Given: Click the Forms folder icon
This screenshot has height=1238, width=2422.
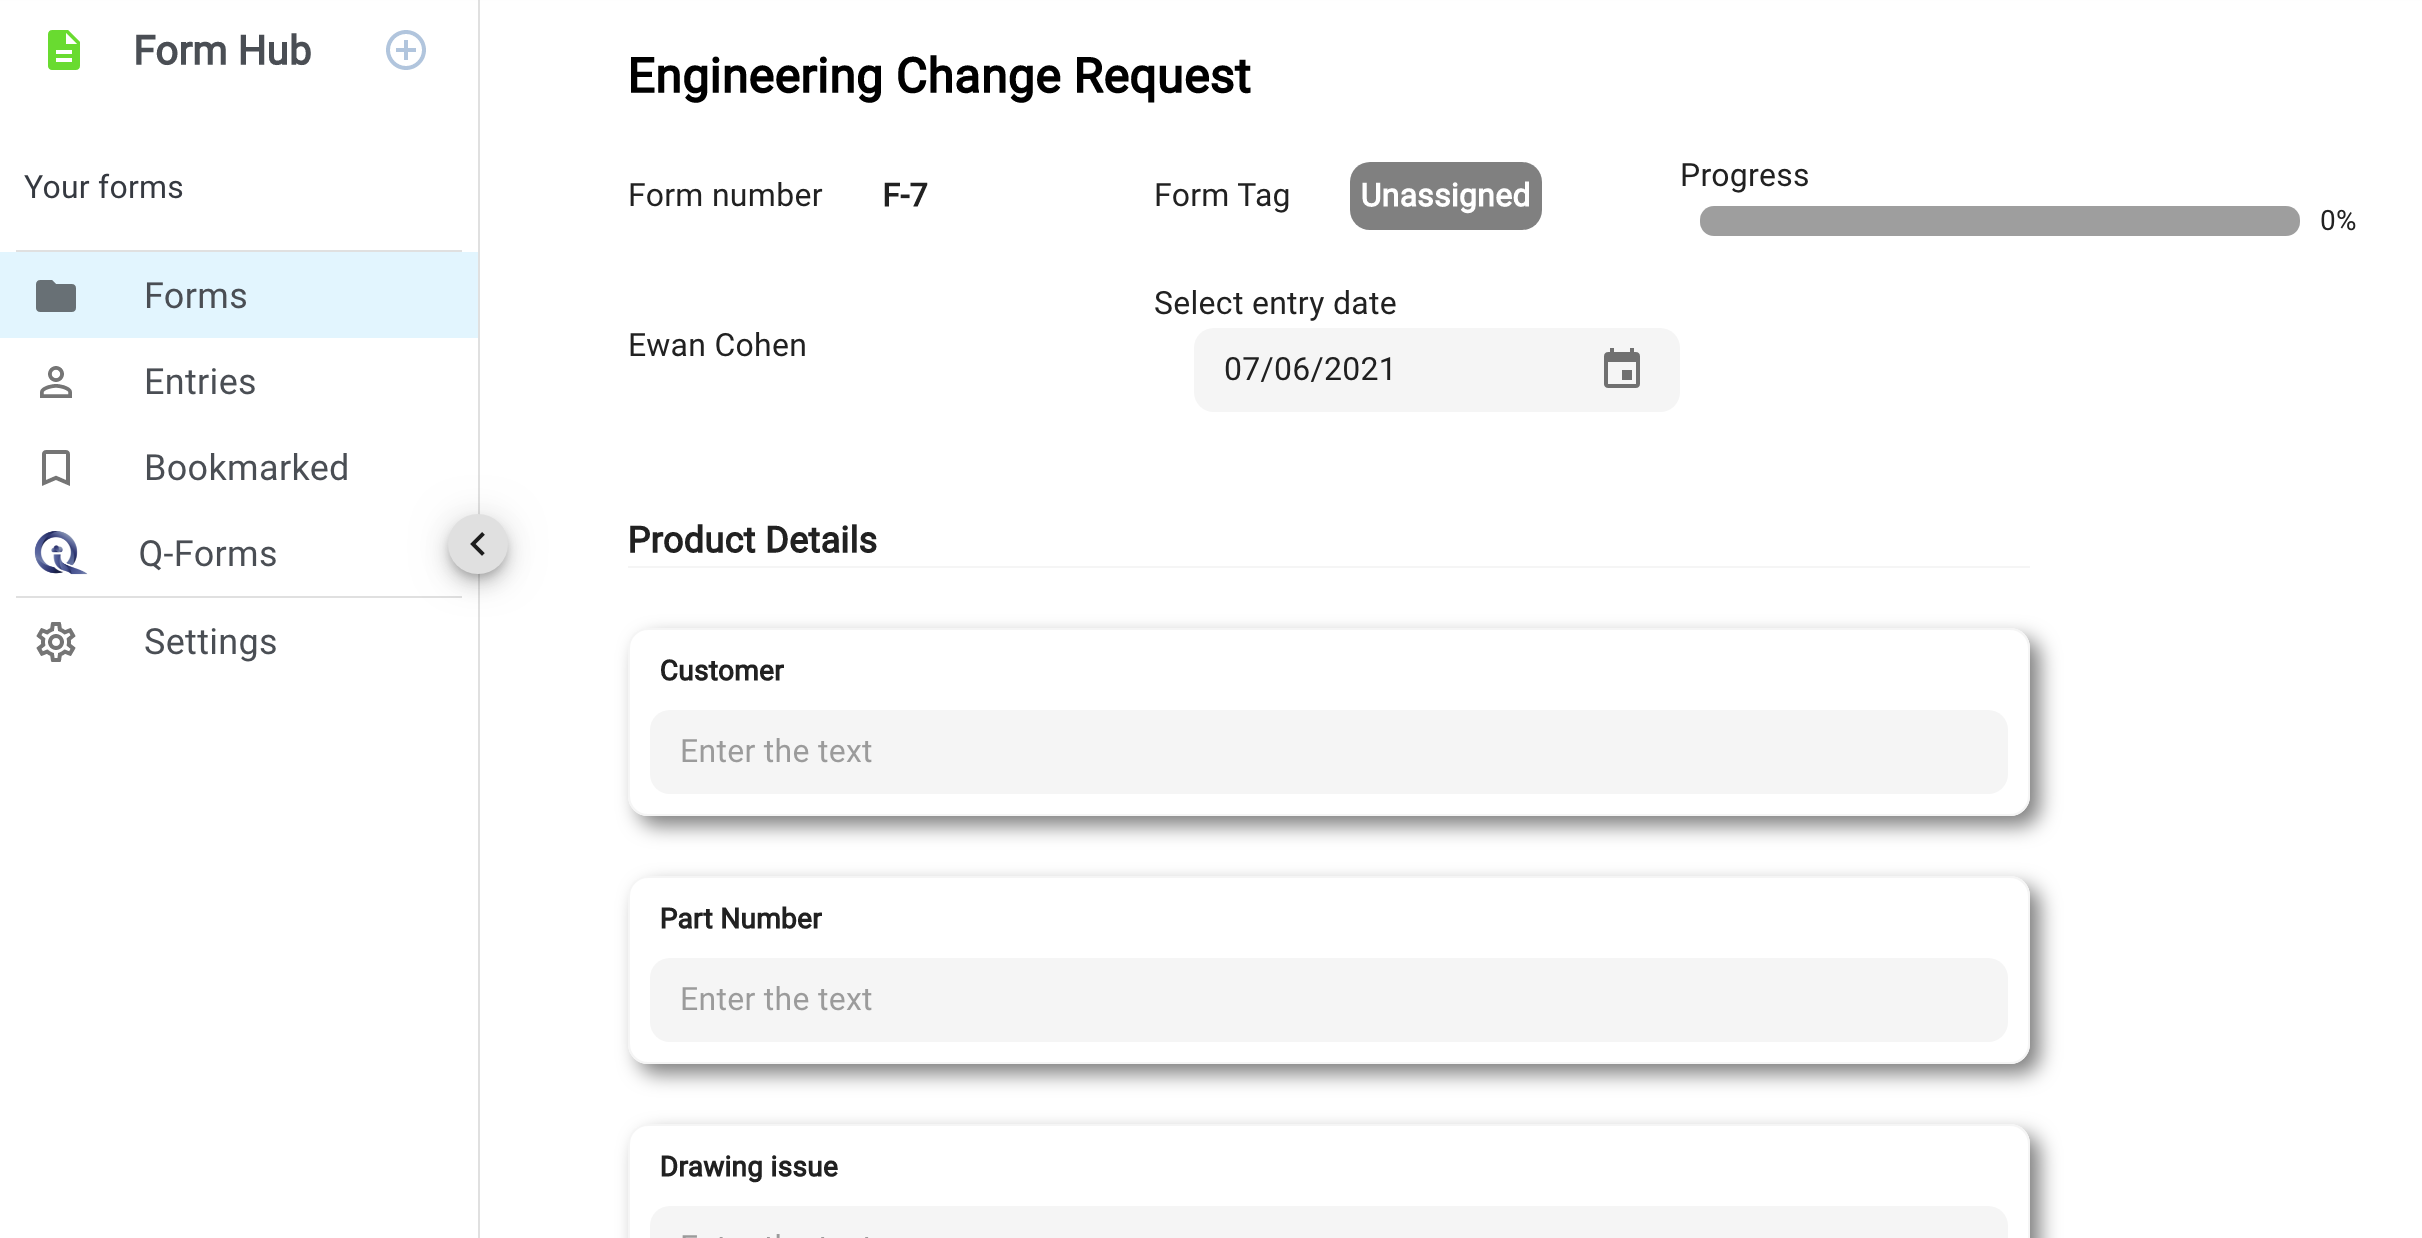Looking at the screenshot, I should (56, 296).
